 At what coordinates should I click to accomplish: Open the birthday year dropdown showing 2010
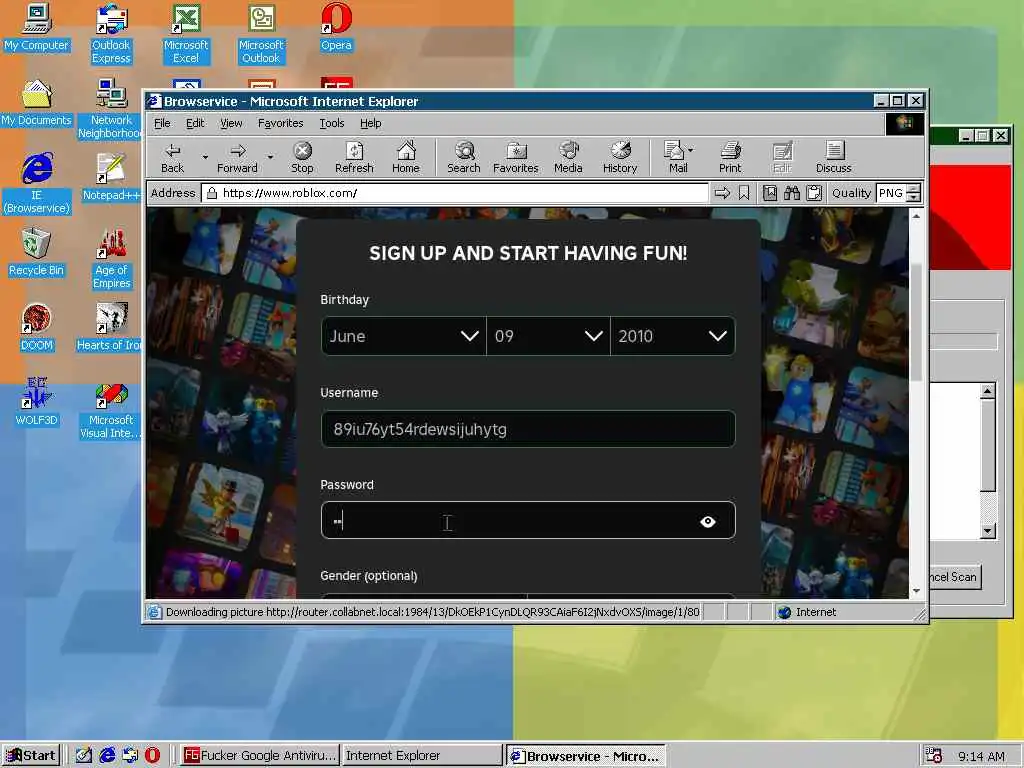tap(673, 336)
